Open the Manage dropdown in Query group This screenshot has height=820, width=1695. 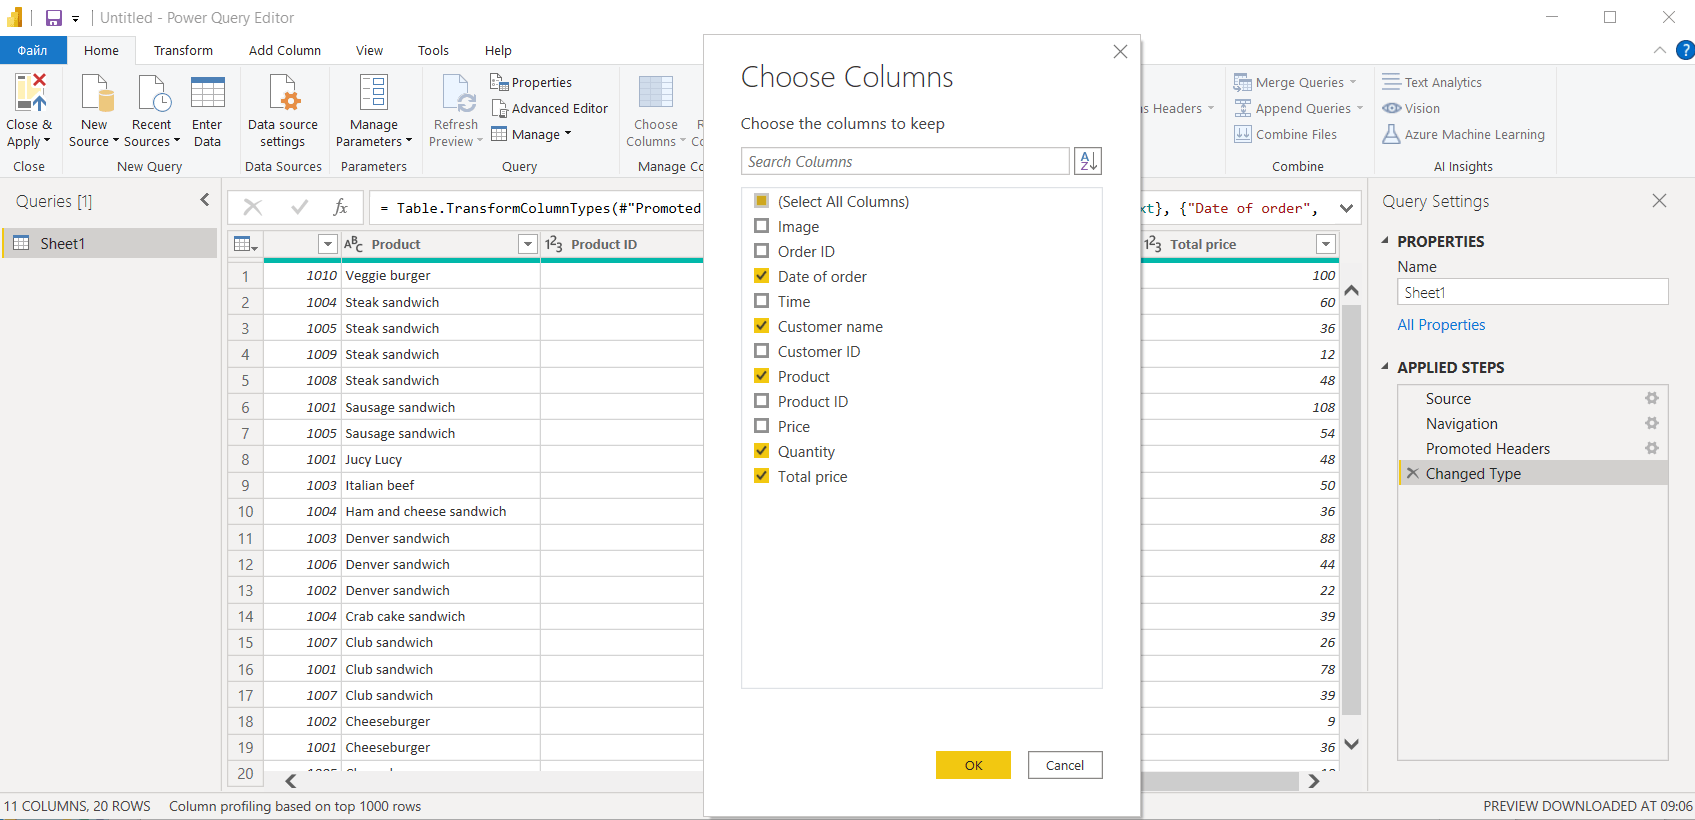click(531, 134)
